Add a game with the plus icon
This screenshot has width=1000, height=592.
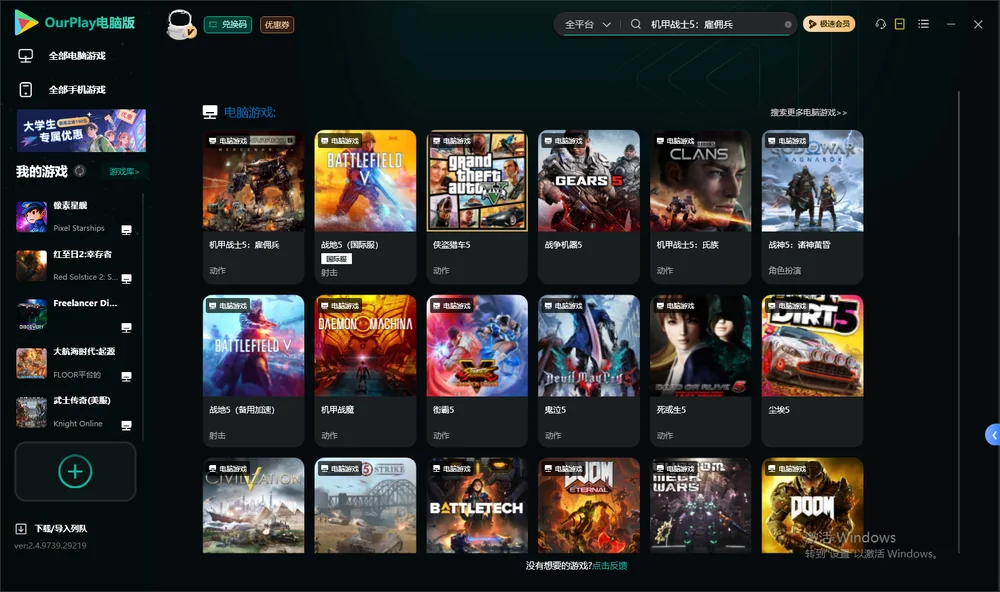coord(75,471)
